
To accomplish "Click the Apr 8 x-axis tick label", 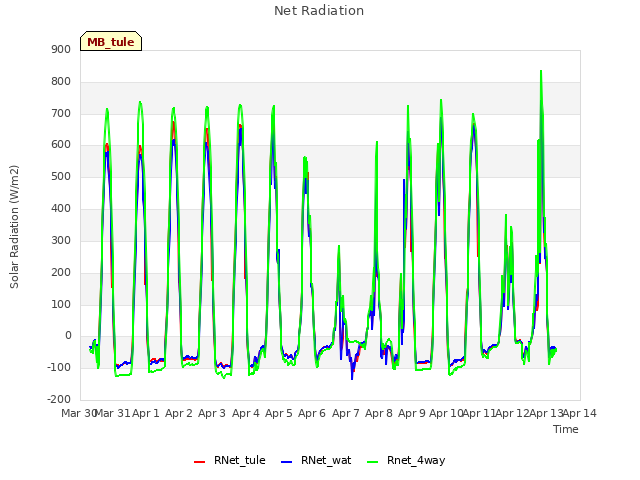I will pyautogui.click(x=379, y=413).
